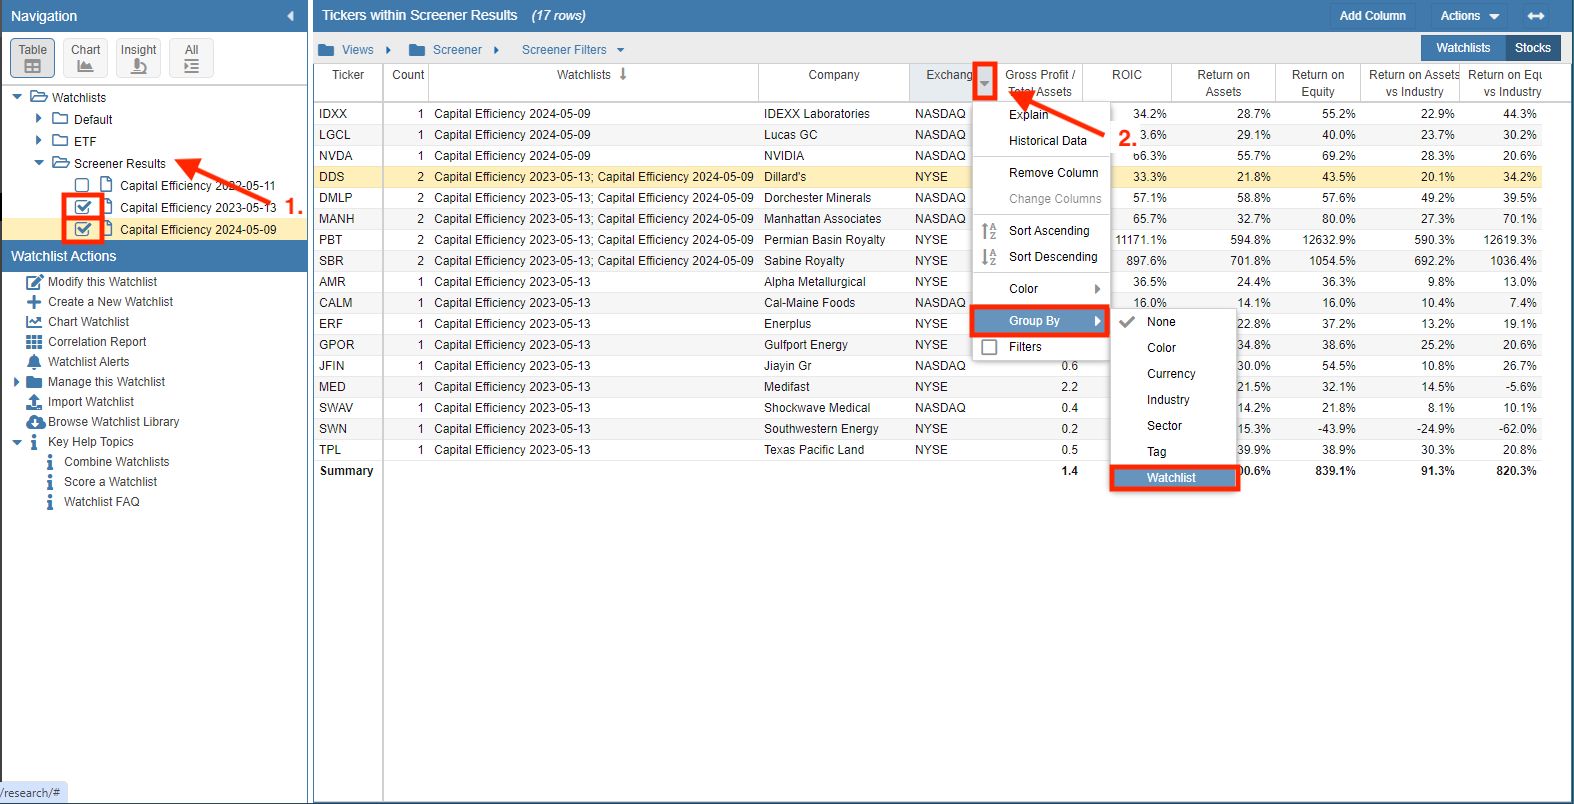Click the Manage this Watchlist folder icon

34,382
